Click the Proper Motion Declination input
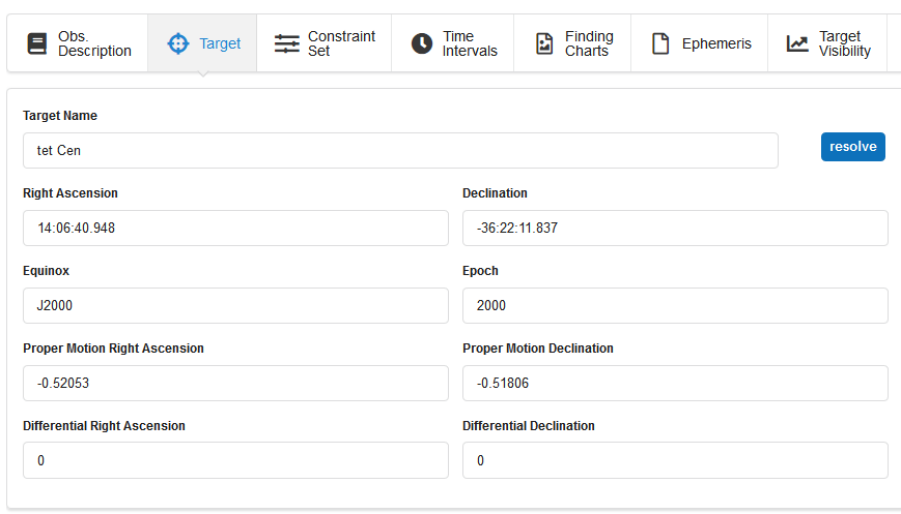Image resolution: width=901 pixels, height=514 pixels. (674, 383)
